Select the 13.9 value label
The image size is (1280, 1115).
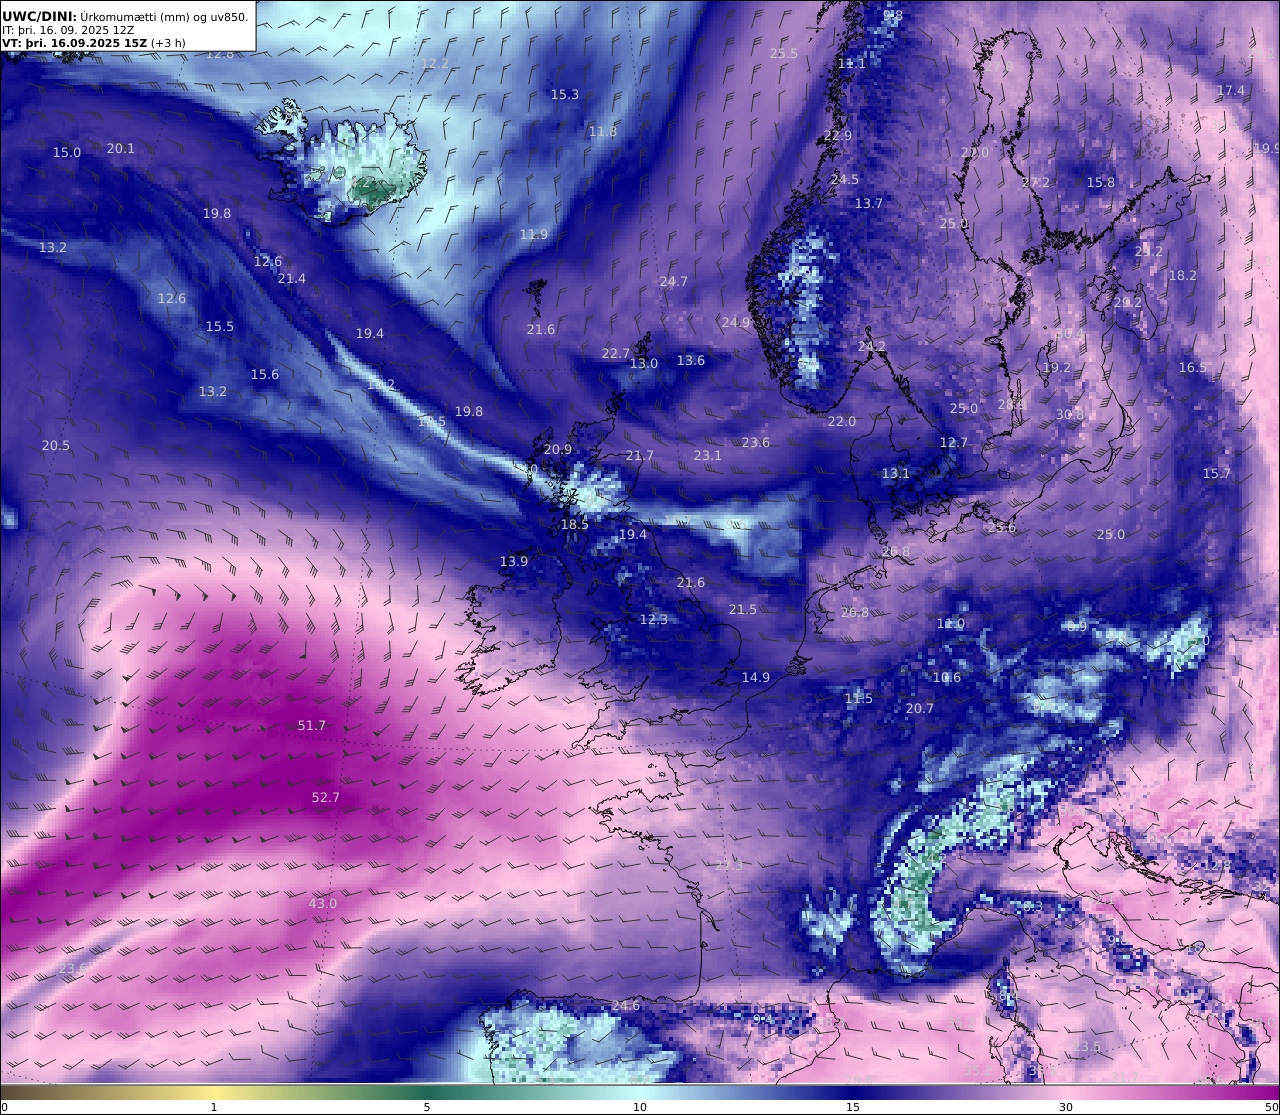(x=514, y=561)
